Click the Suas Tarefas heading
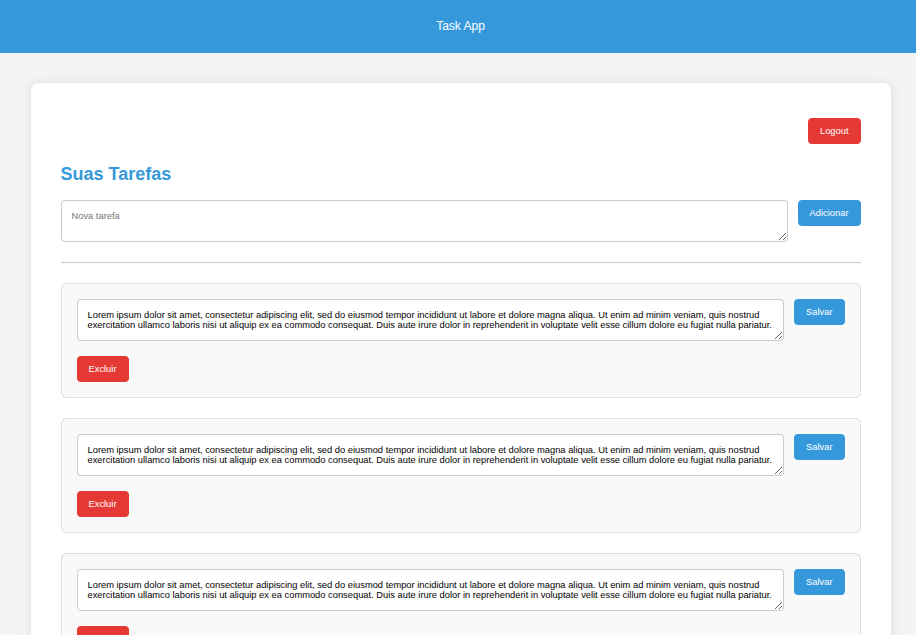 tap(115, 173)
